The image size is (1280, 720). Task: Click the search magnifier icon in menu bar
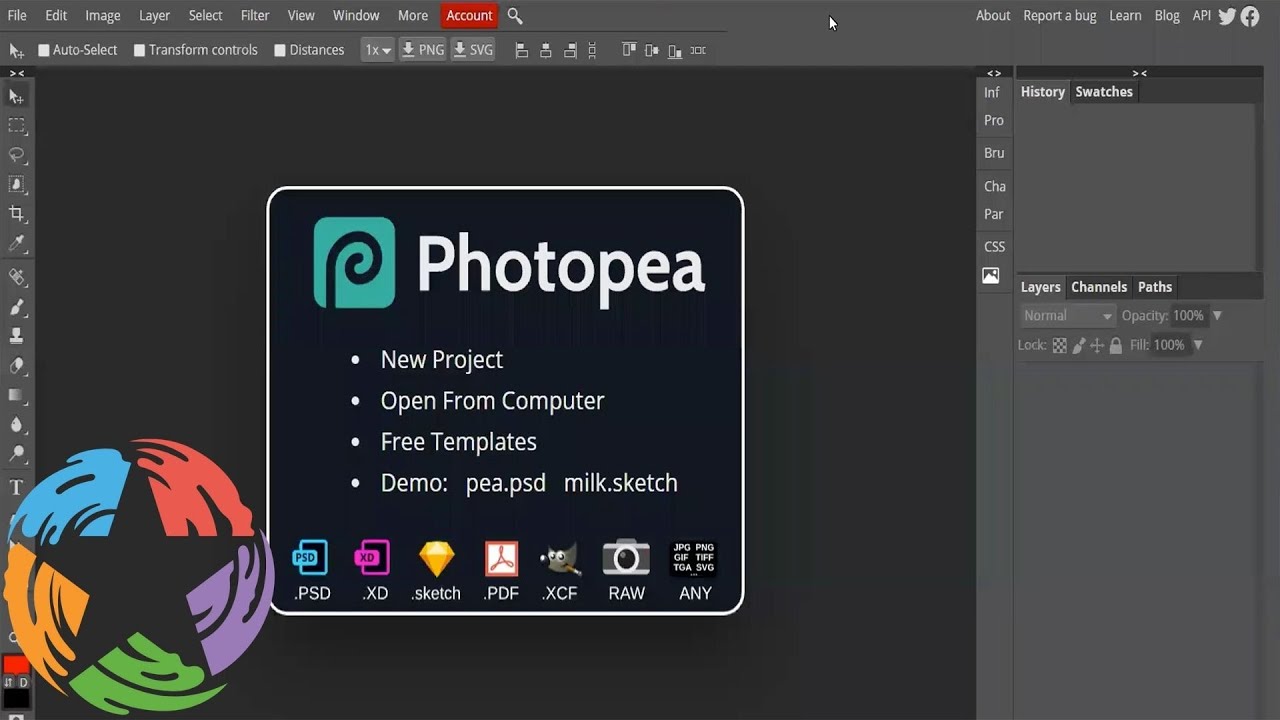pyautogui.click(x=515, y=16)
